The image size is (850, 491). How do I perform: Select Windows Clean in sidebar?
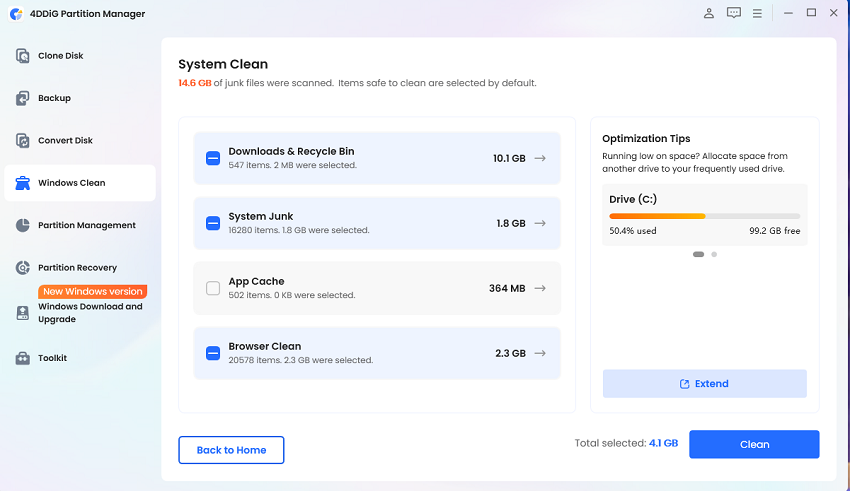coord(80,183)
